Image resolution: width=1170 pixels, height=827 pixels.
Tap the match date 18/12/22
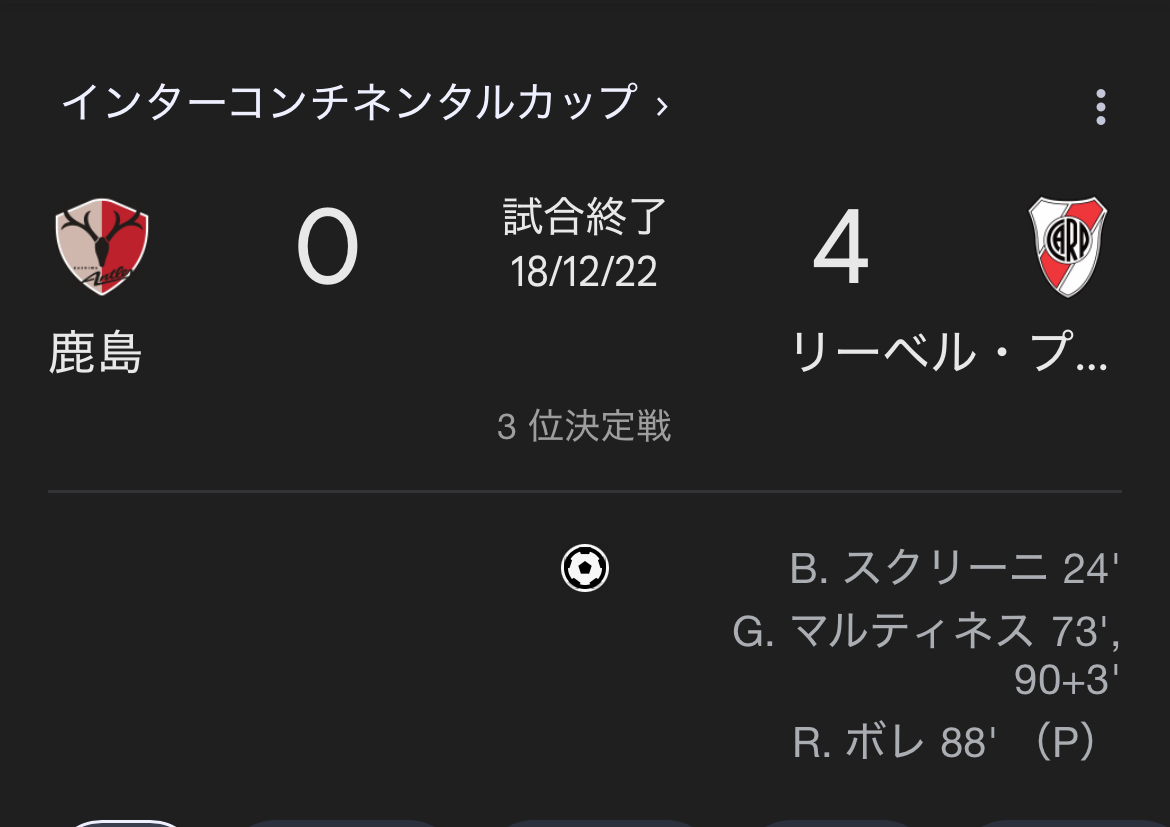(584, 271)
